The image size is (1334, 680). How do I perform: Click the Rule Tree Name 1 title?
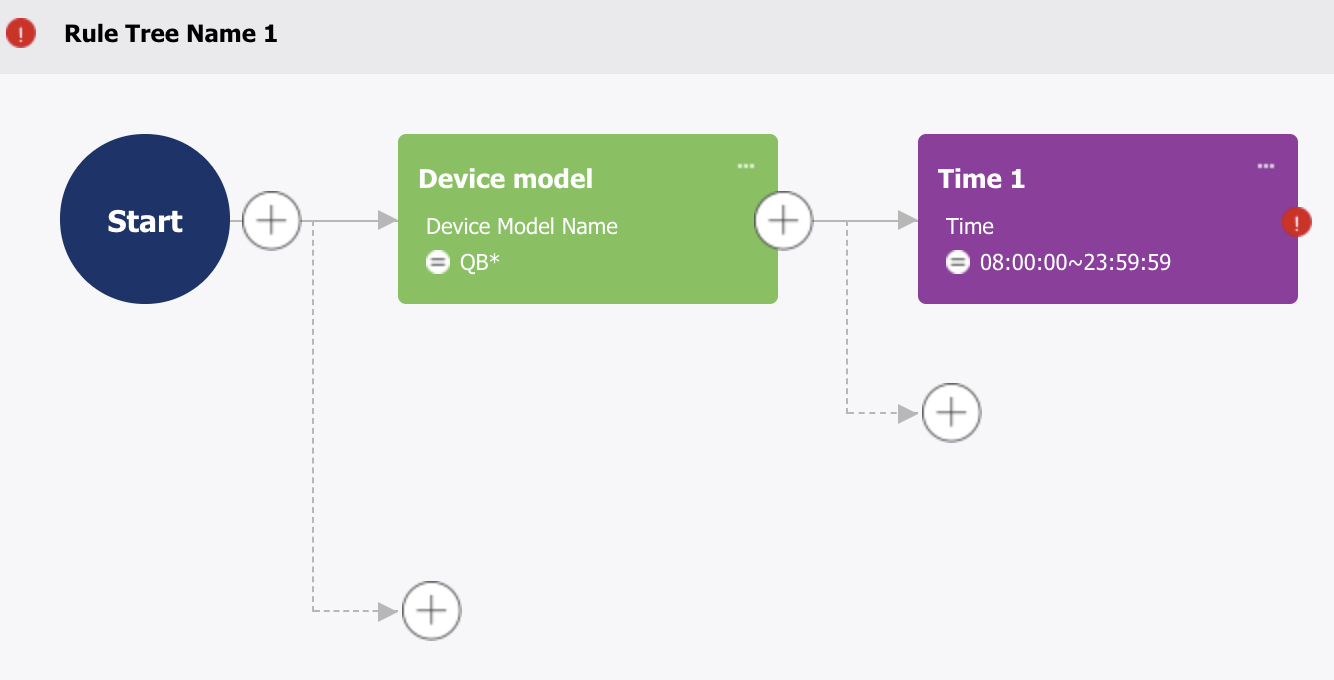(171, 33)
